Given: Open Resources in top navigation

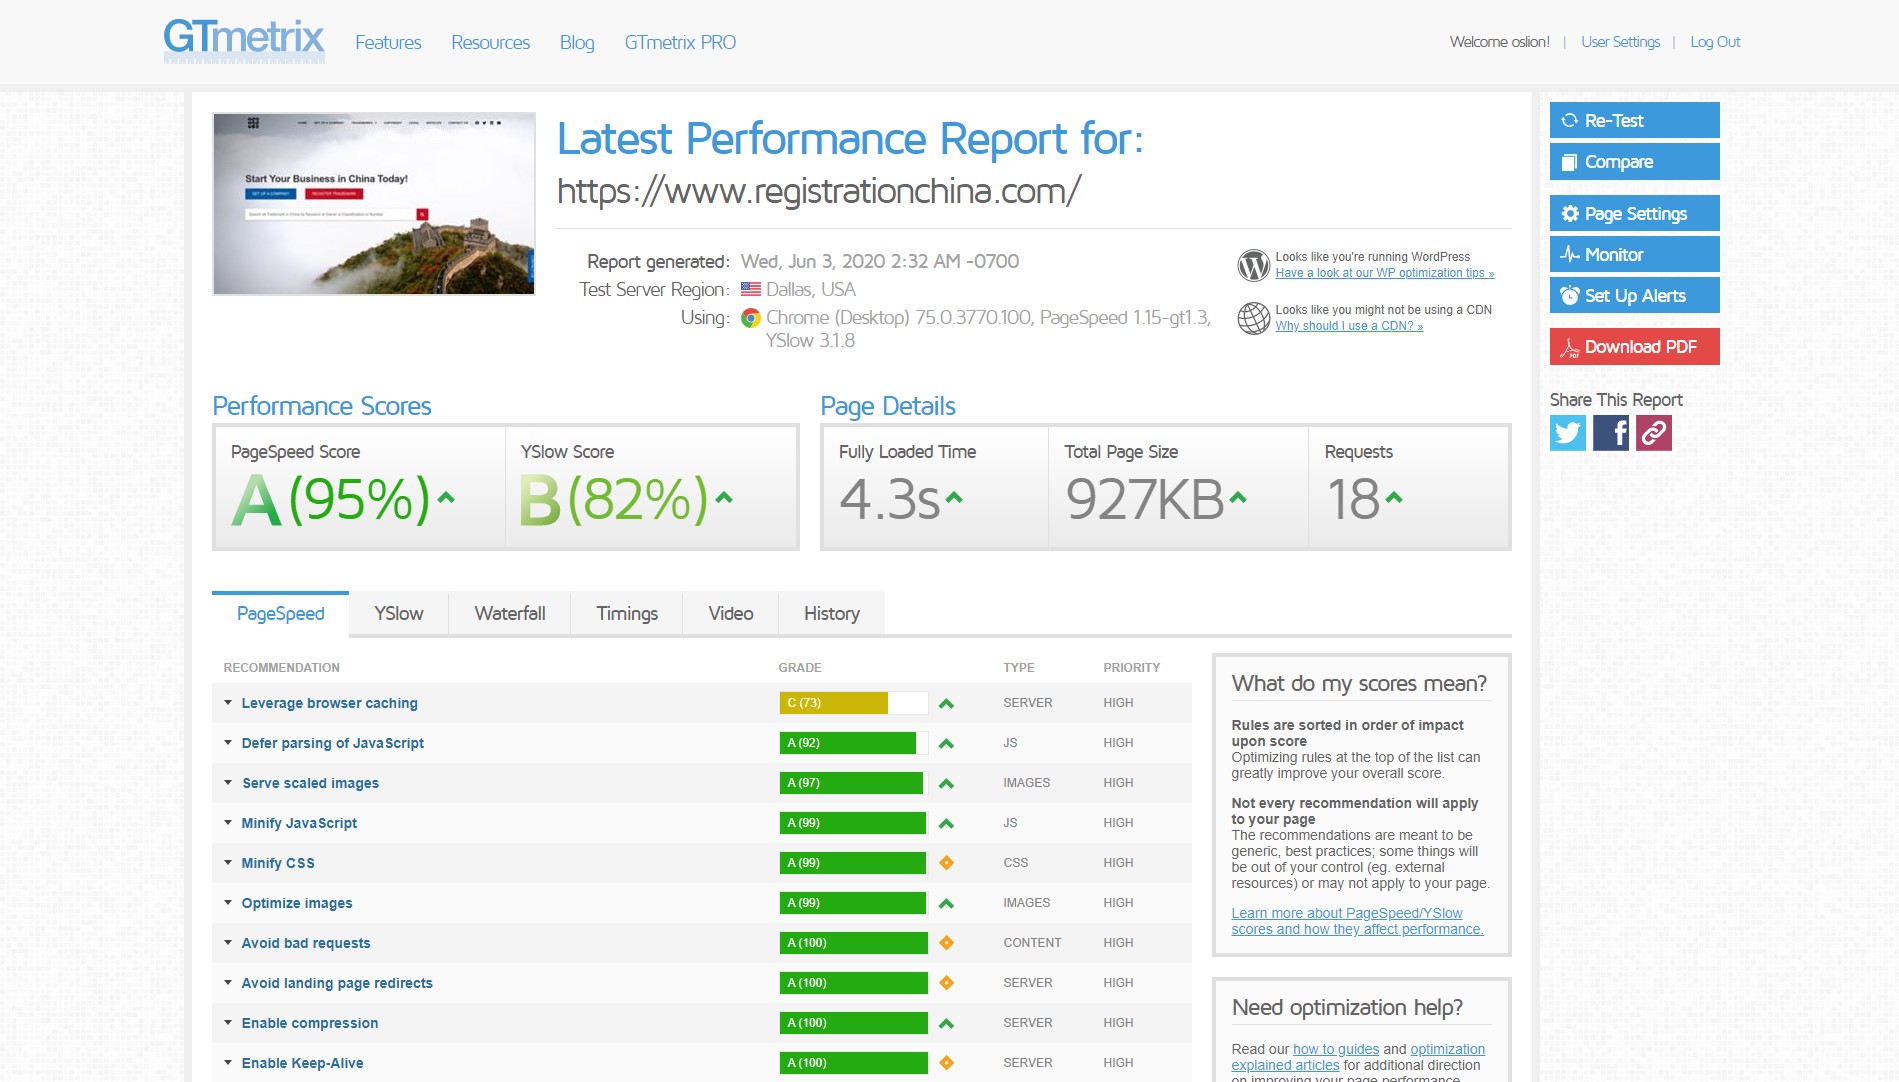Looking at the screenshot, I should pos(490,42).
